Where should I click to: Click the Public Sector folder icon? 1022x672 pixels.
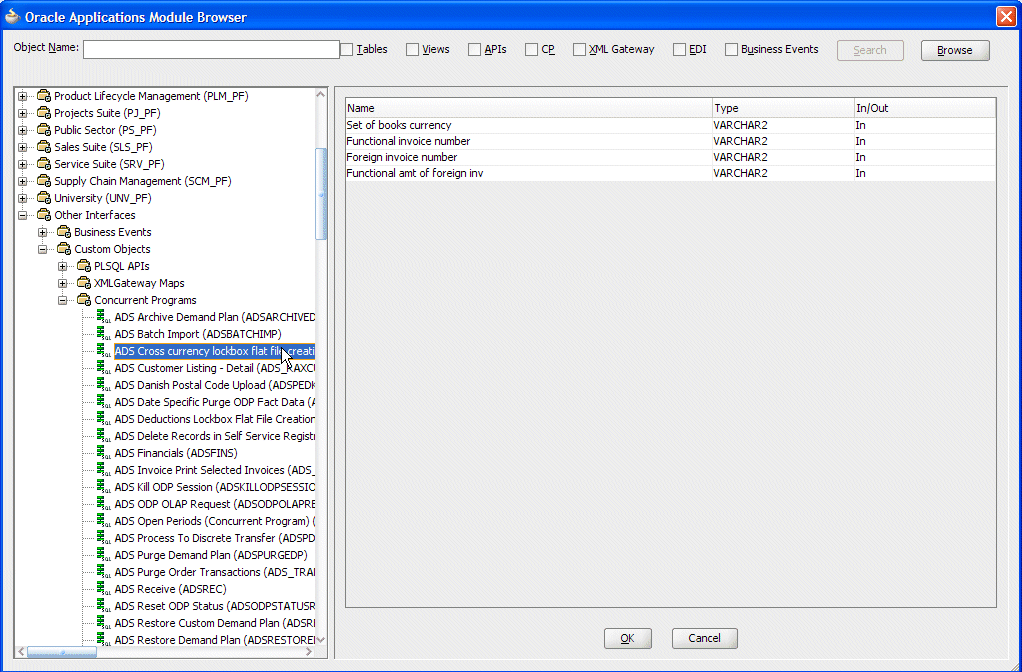(44, 130)
